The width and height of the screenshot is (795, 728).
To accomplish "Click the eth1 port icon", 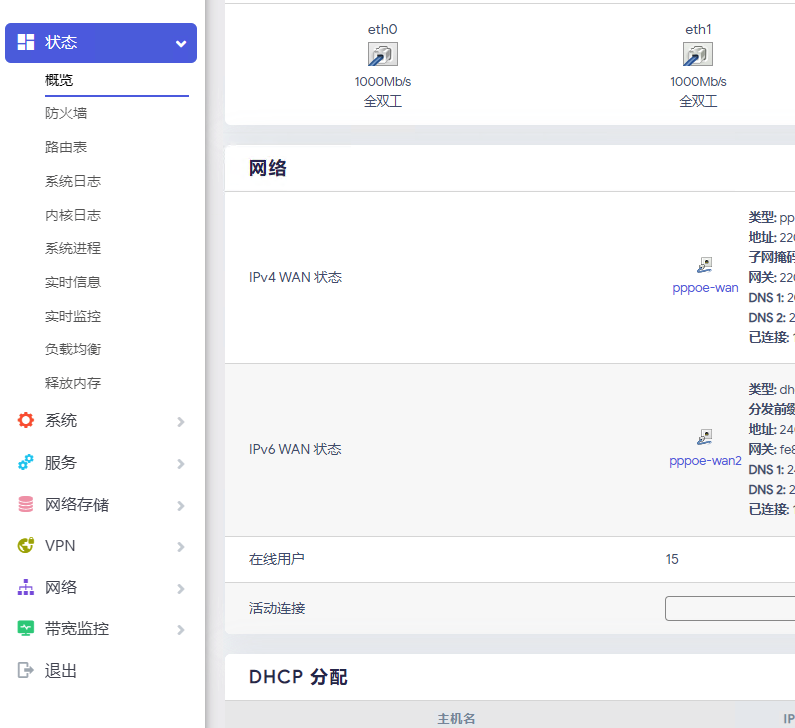I will [698, 54].
